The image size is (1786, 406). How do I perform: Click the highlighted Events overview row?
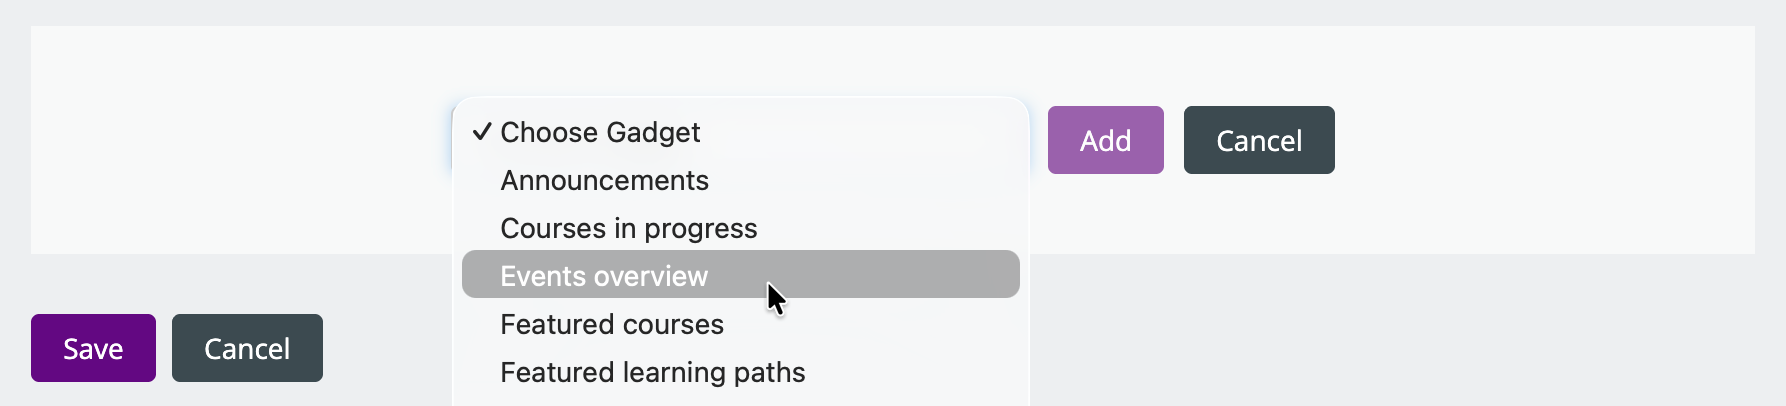[740, 275]
